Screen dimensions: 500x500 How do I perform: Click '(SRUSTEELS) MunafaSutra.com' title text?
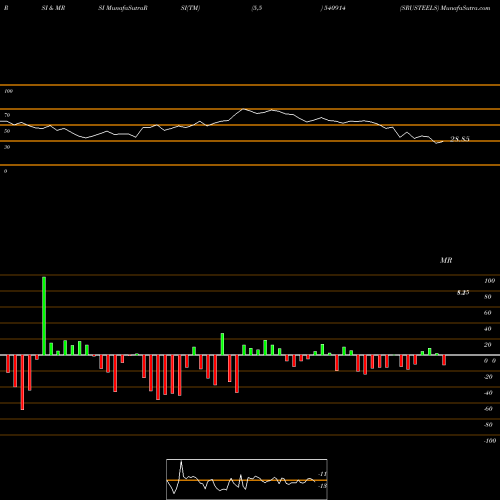(x=445, y=8)
